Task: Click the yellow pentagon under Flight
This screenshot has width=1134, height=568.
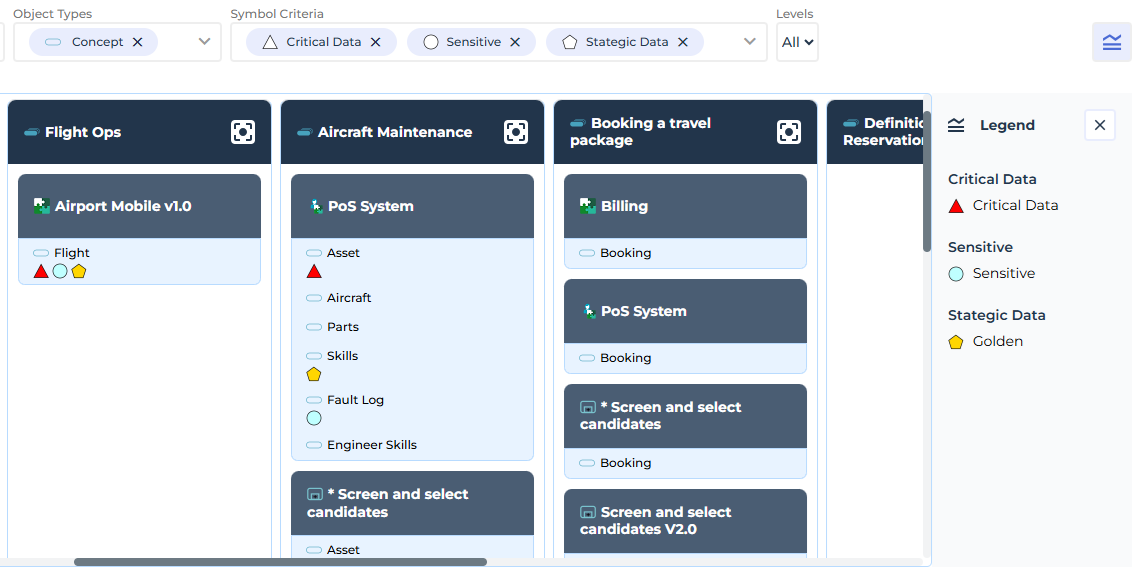Action: click(79, 271)
